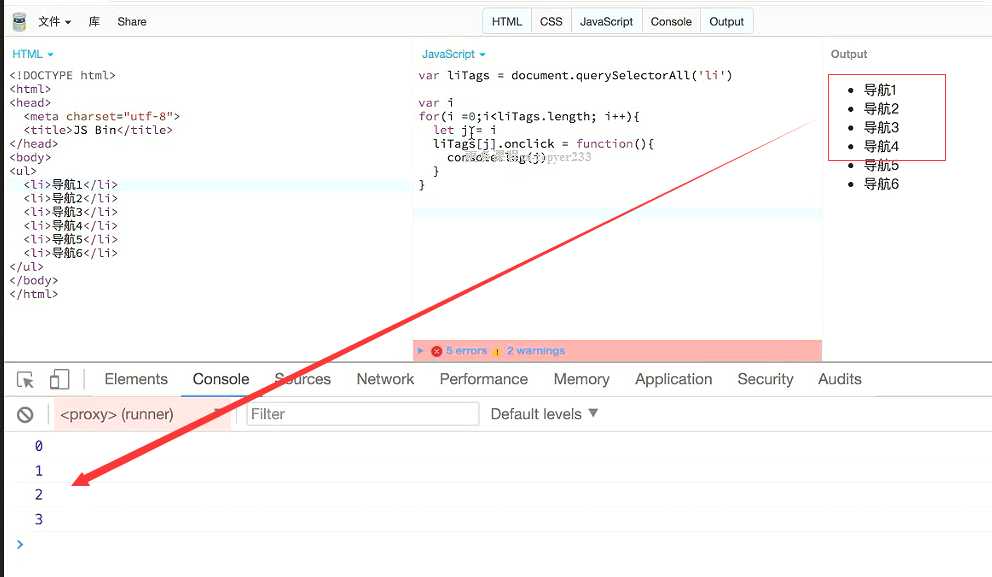This screenshot has width=992, height=577.
Task: Toggle the device toolbar icon
Action: tap(59, 380)
